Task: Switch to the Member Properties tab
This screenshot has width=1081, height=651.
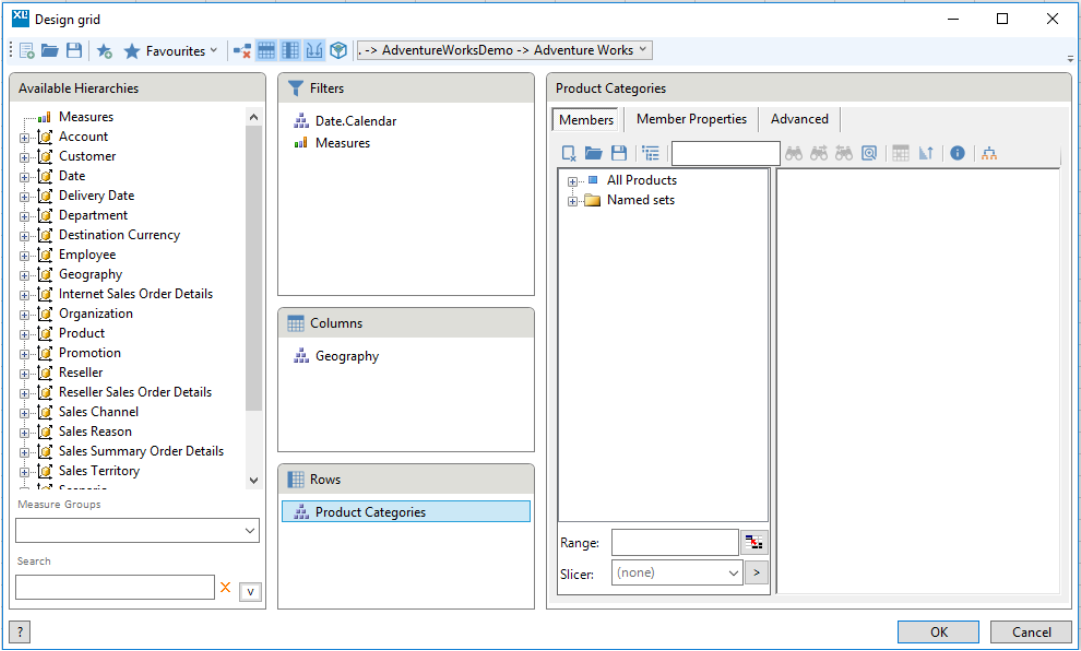Action: (x=691, y=119)
